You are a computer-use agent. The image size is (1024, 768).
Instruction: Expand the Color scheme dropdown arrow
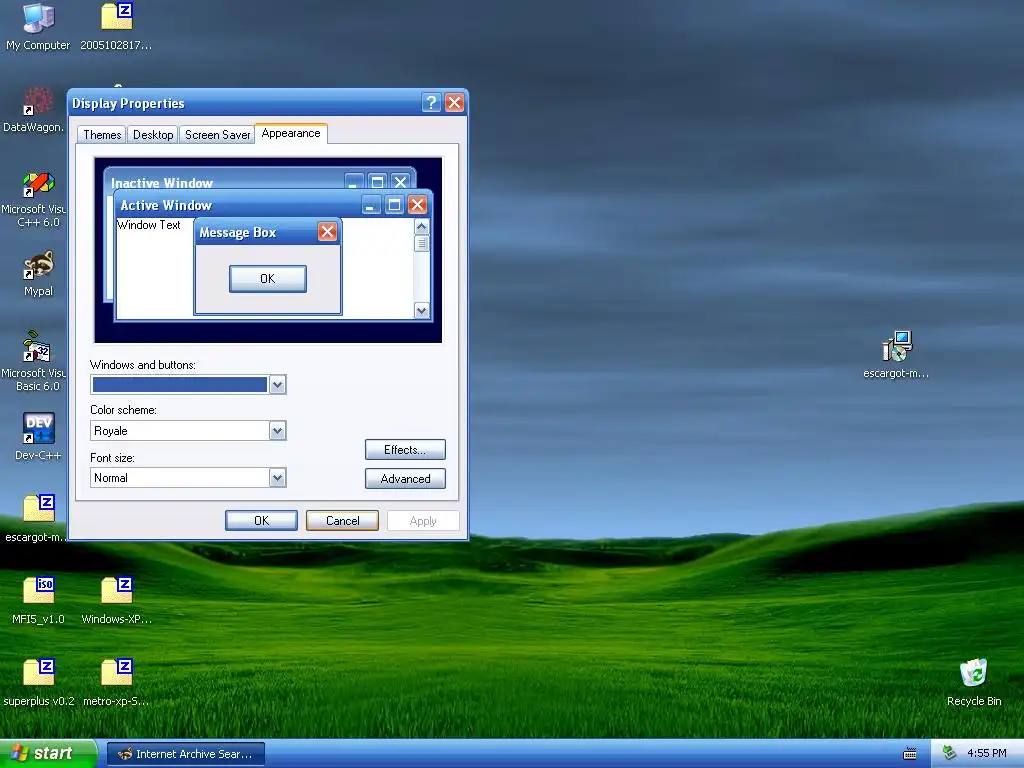click(x=277, y=431)
